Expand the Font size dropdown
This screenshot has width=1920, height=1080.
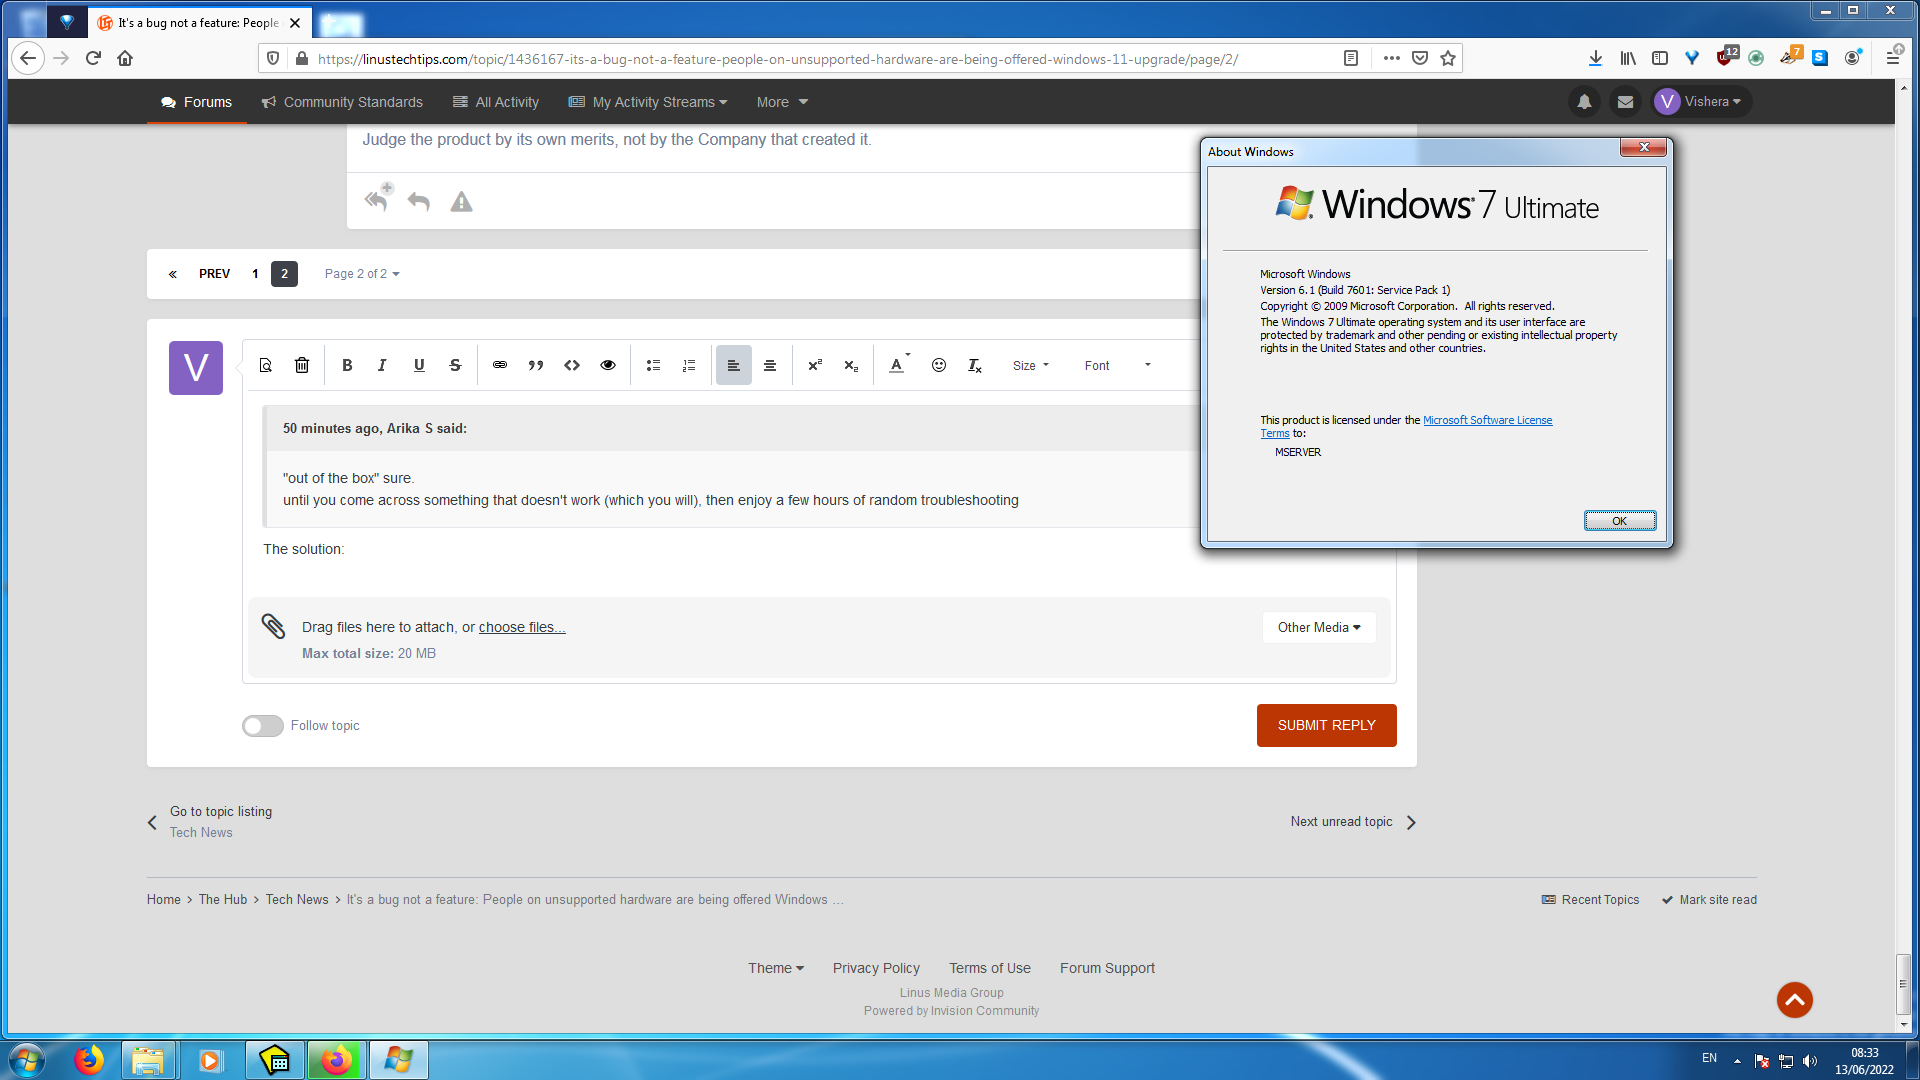coord(1033,365)
